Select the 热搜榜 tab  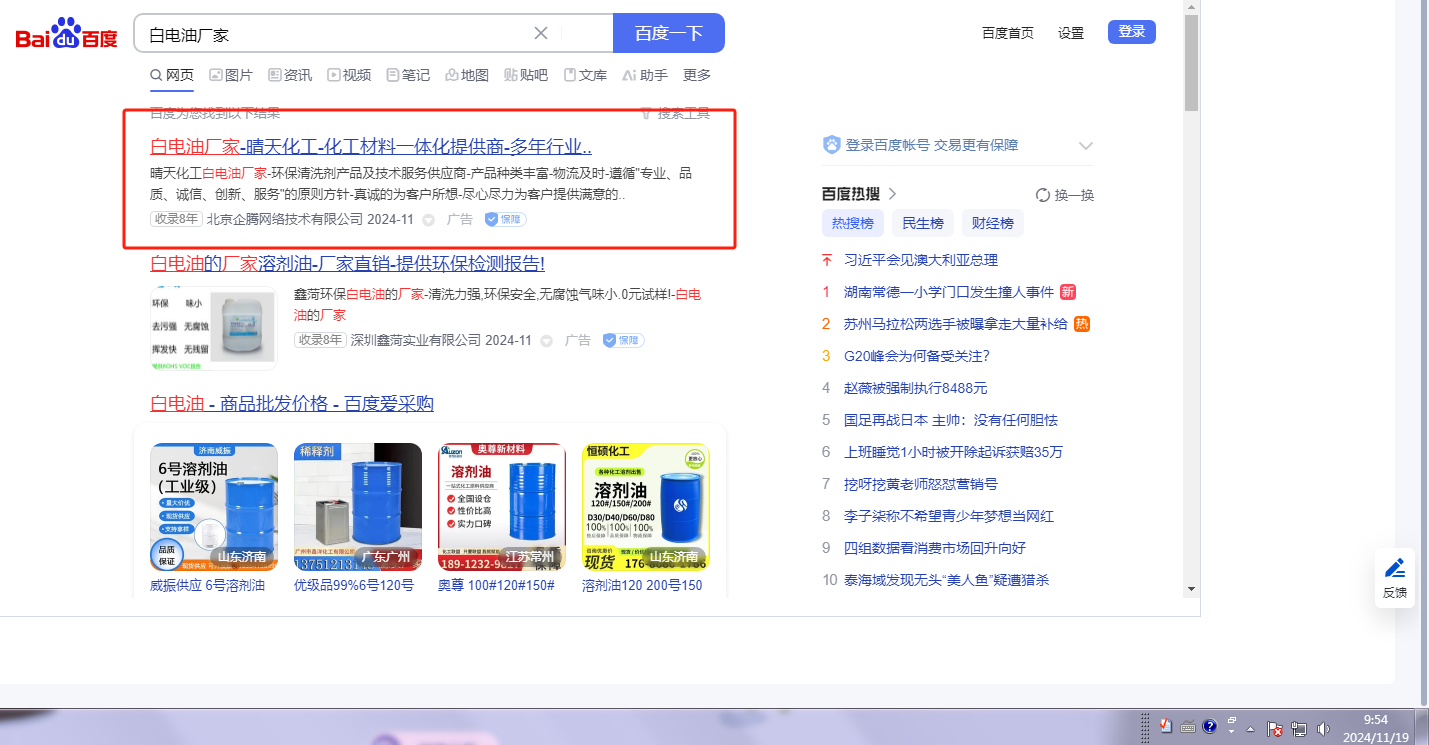(853, 223)
